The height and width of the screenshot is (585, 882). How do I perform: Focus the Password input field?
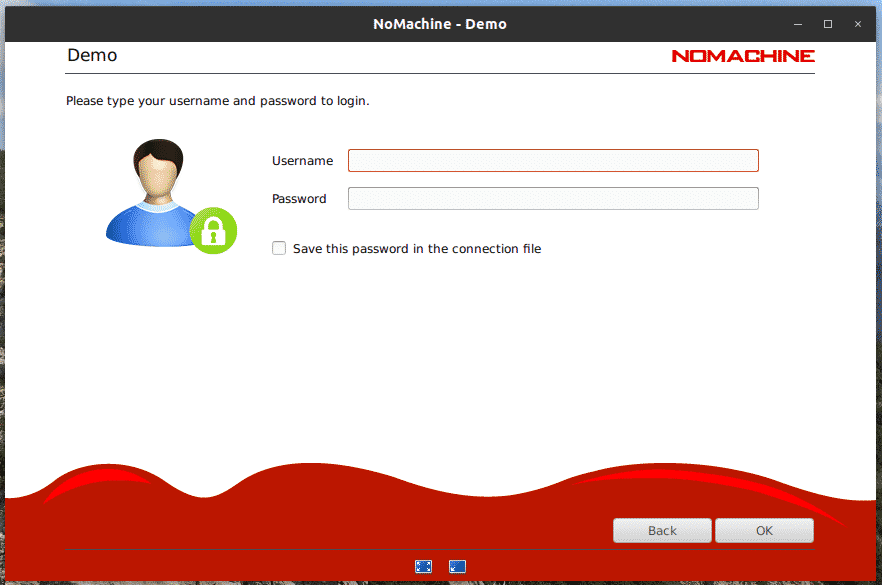point(553,199)
